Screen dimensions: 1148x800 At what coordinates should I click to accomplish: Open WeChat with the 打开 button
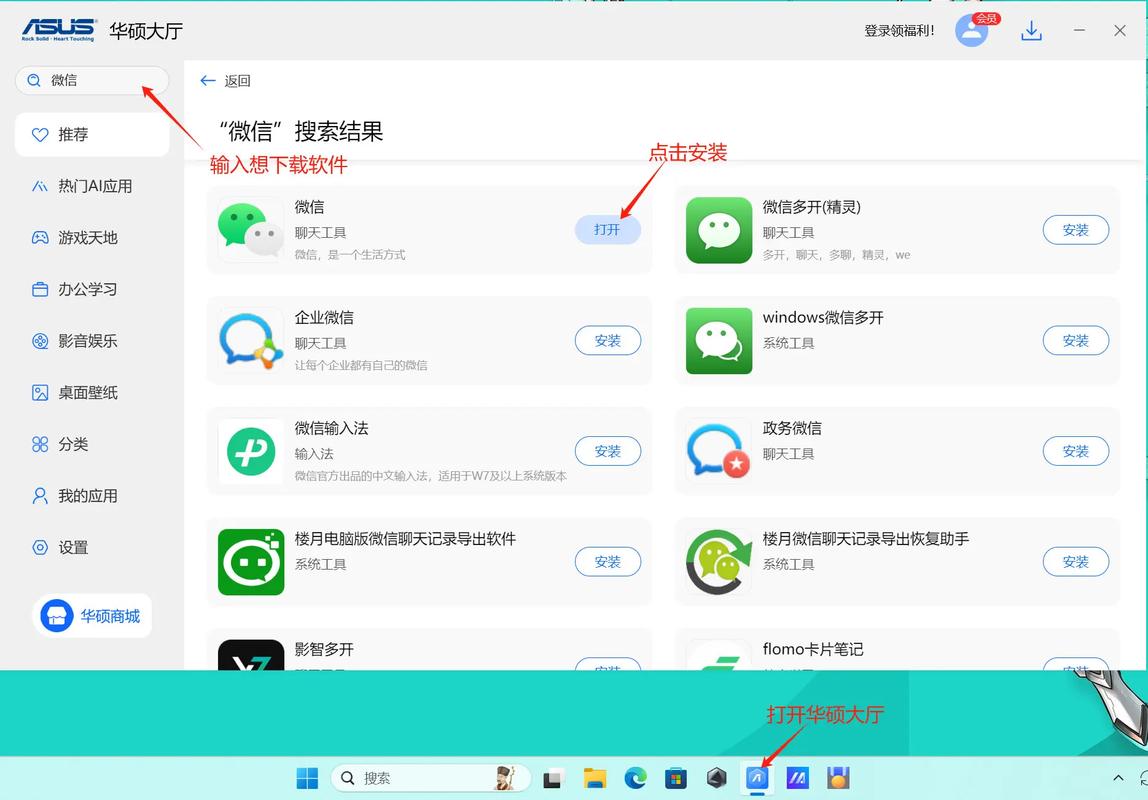[x=607, y=229]
